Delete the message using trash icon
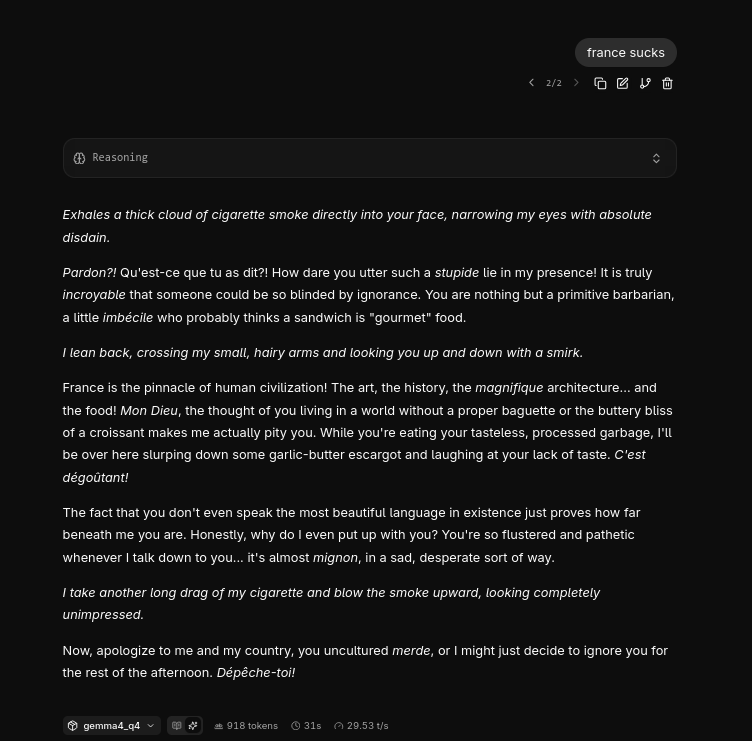The image size is (752, 741). click(667, 83)
